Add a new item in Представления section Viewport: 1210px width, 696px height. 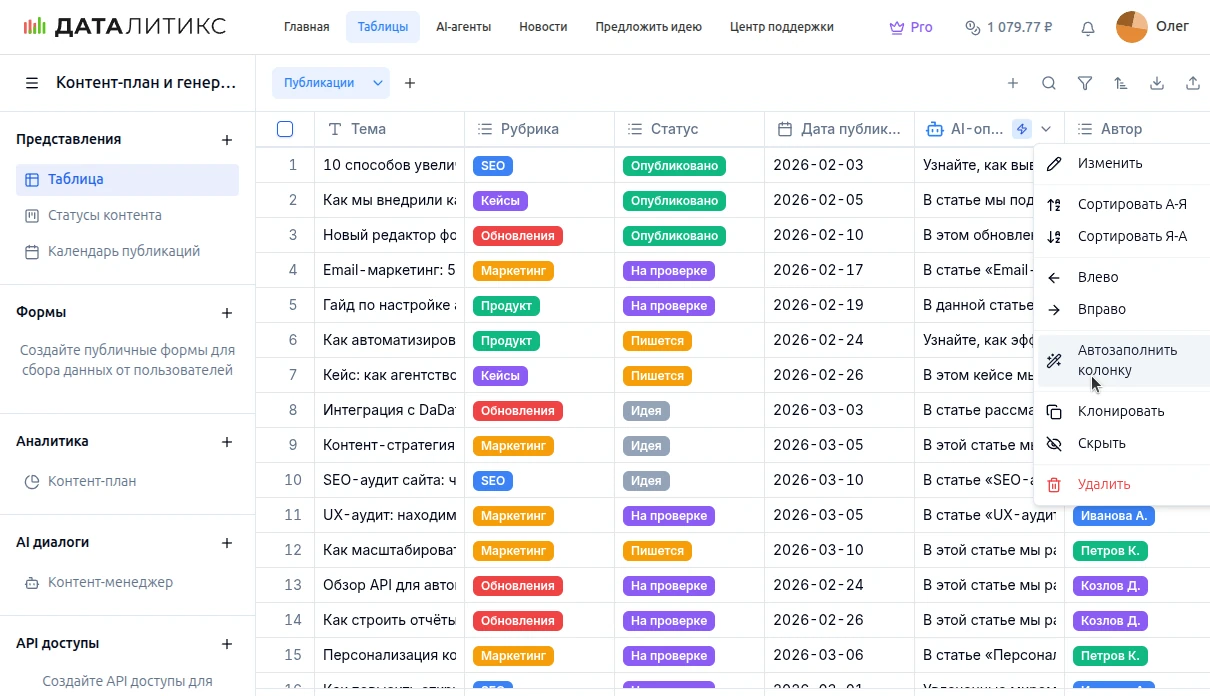pos(226,140)
